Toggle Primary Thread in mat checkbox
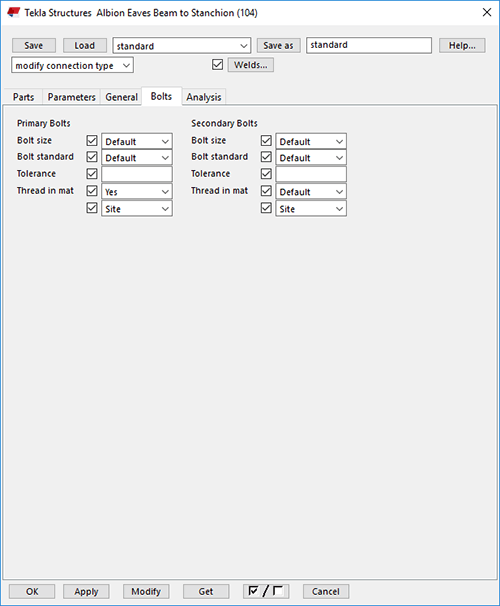Image resolution: width=500 pixels, height=606 pixels. [x=92, y=191]
